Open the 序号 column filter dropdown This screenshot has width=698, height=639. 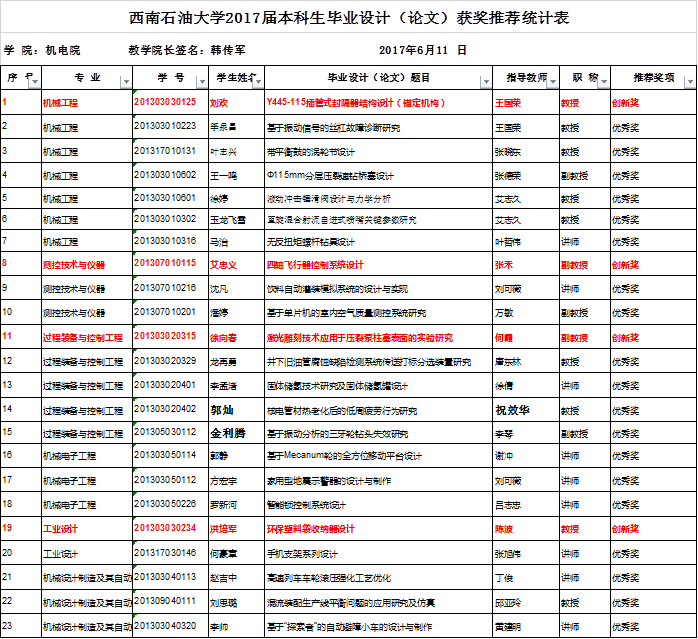pyautogui.click(x=32, y=82)
